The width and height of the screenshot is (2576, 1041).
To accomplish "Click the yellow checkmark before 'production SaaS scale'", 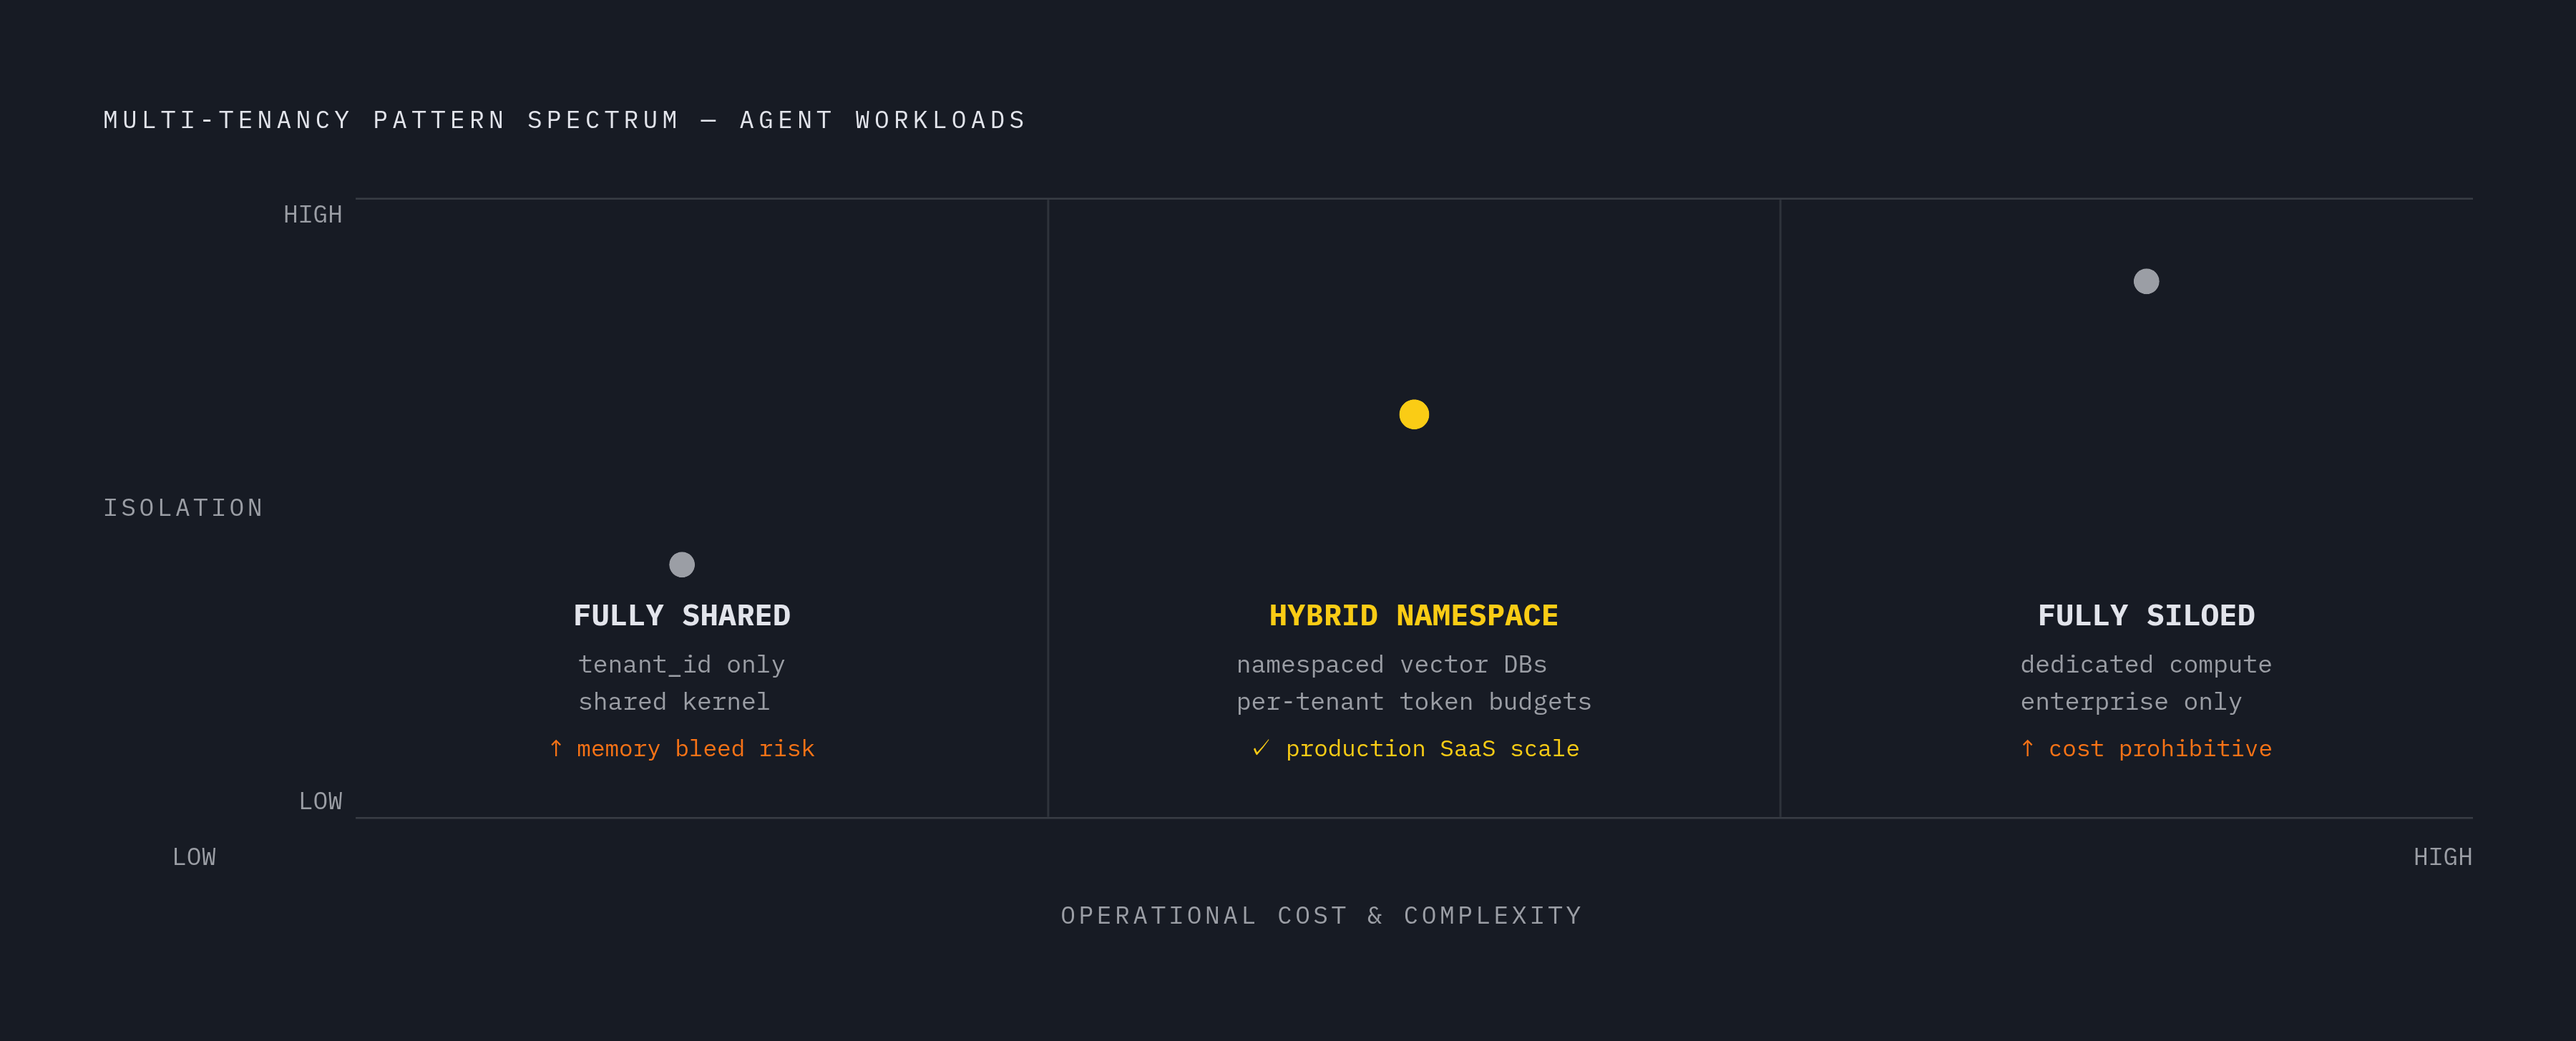I will coord(1261,748).
